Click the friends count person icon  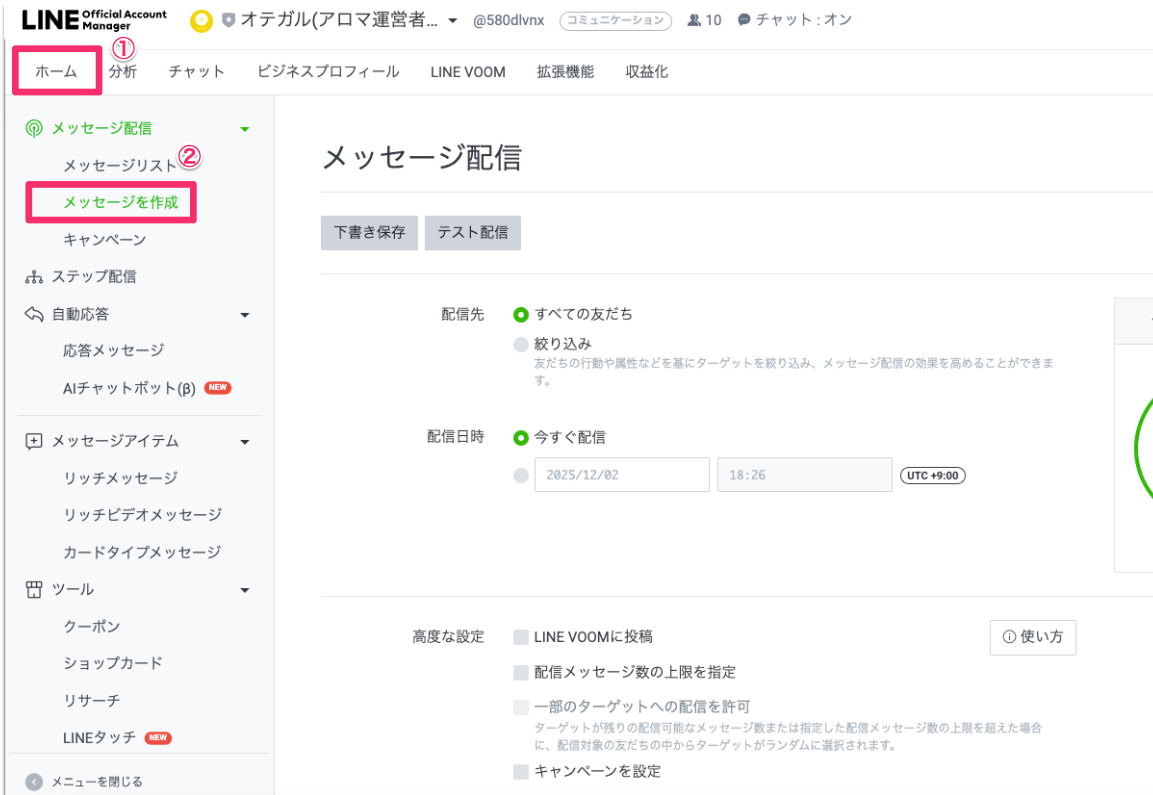click(x=694, y=20)
